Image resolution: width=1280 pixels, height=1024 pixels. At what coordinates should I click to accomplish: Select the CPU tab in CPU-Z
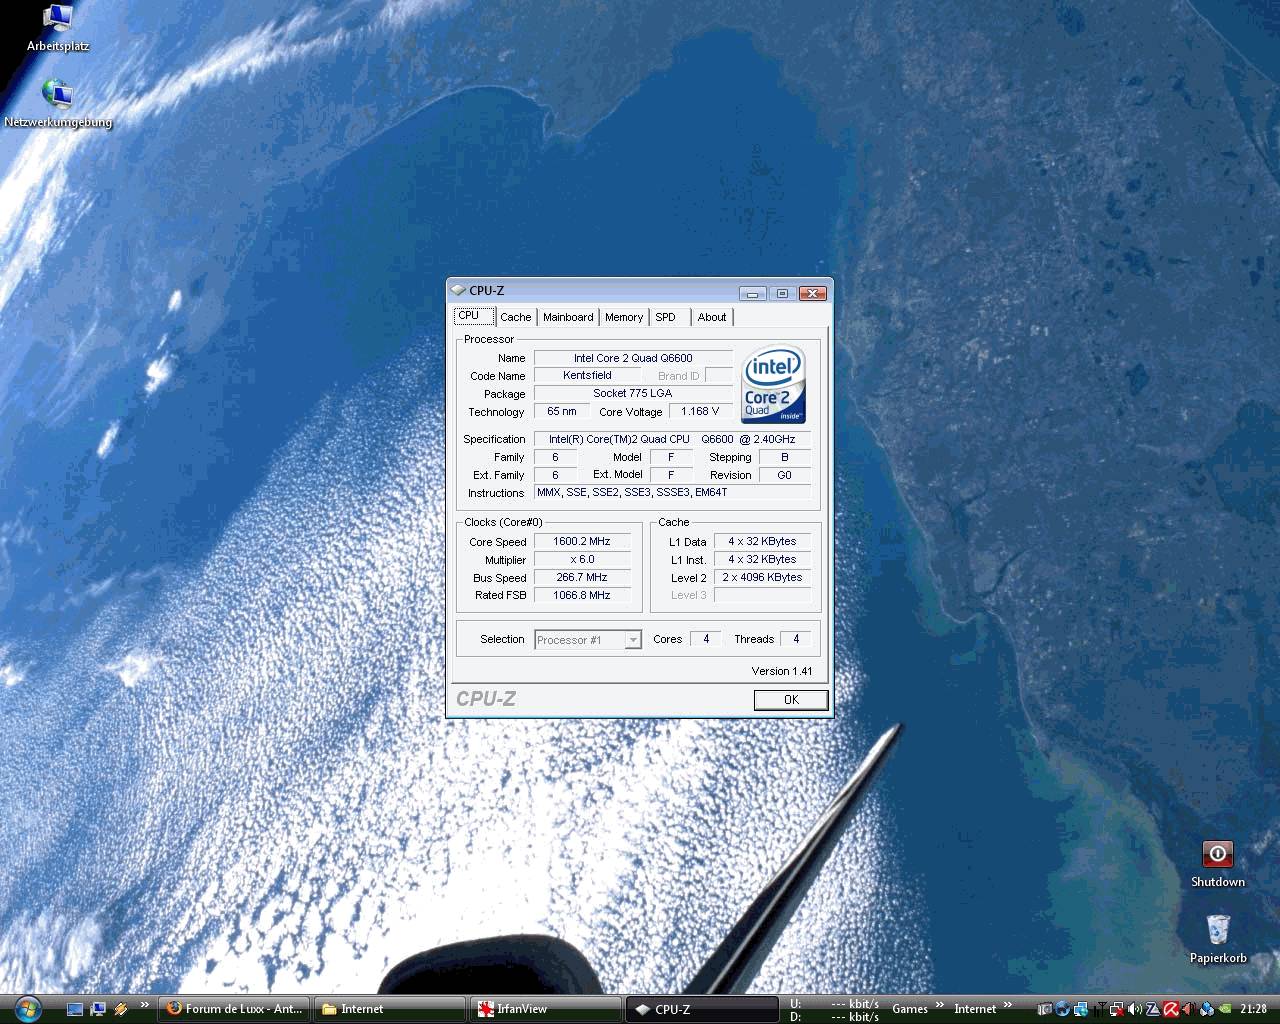pyautogui.click(x=474, y=316)
